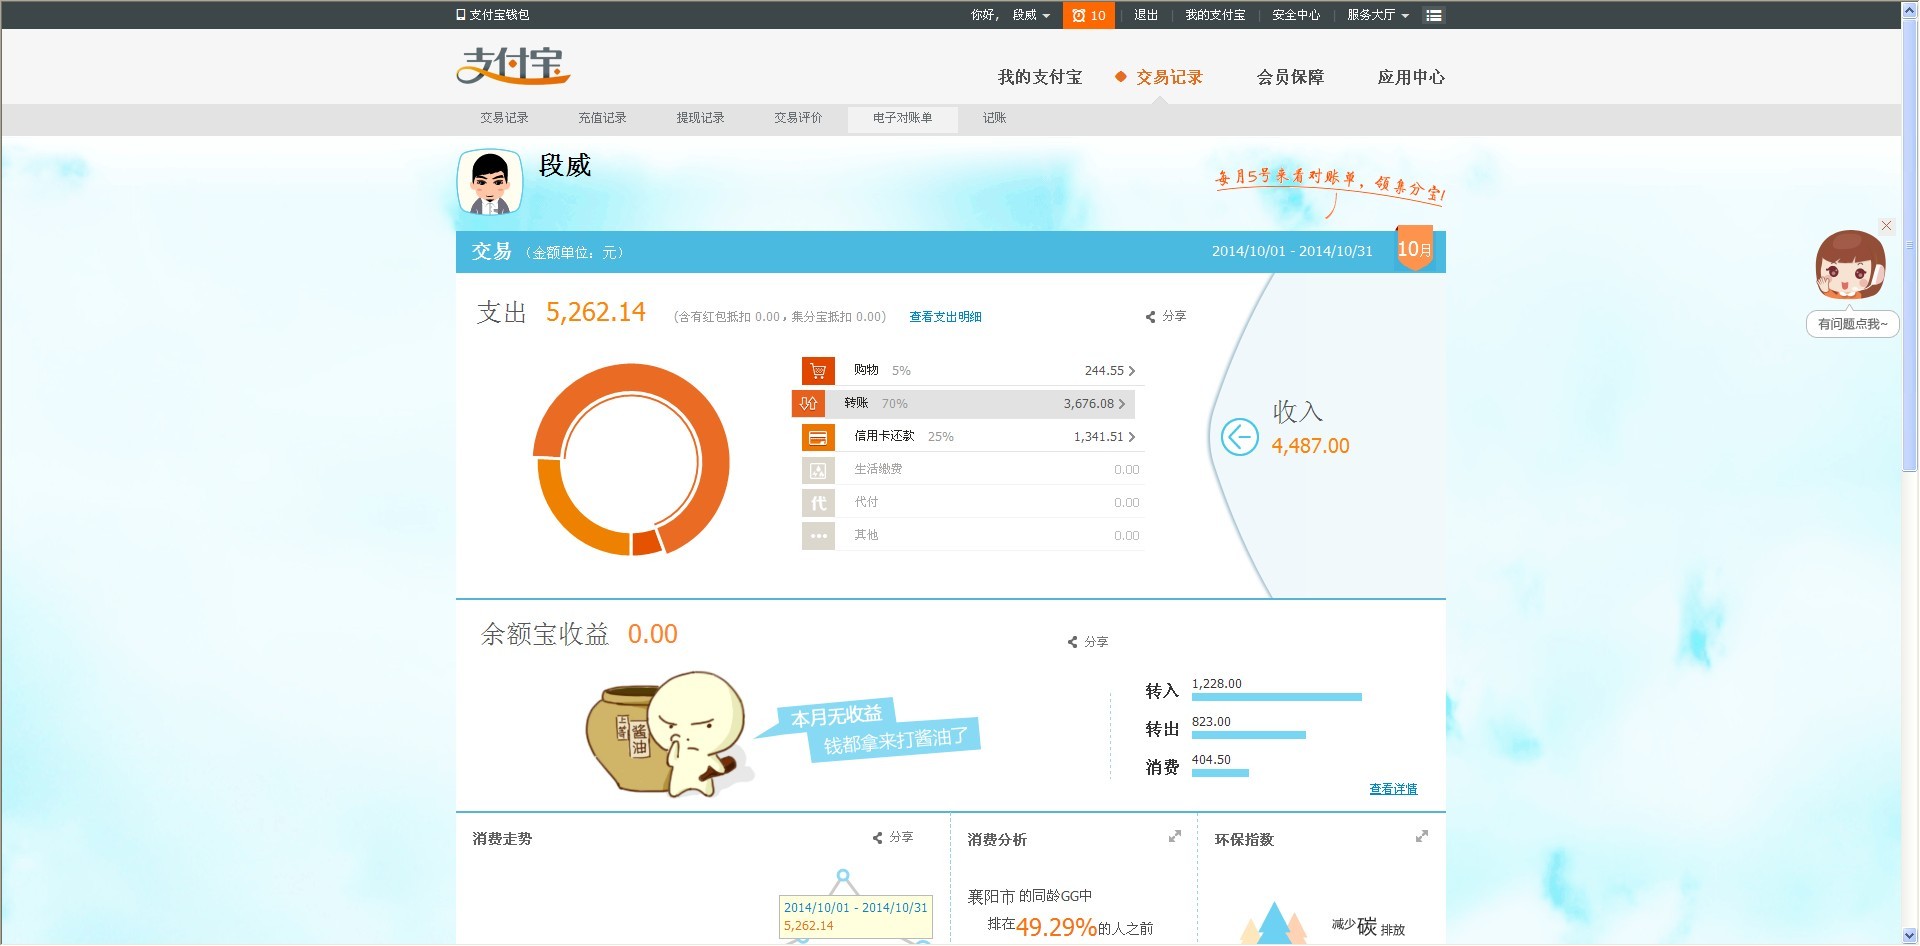Click the 购物 shopping cart icon
1920x946 pixels.
click(x=818, y=371)
